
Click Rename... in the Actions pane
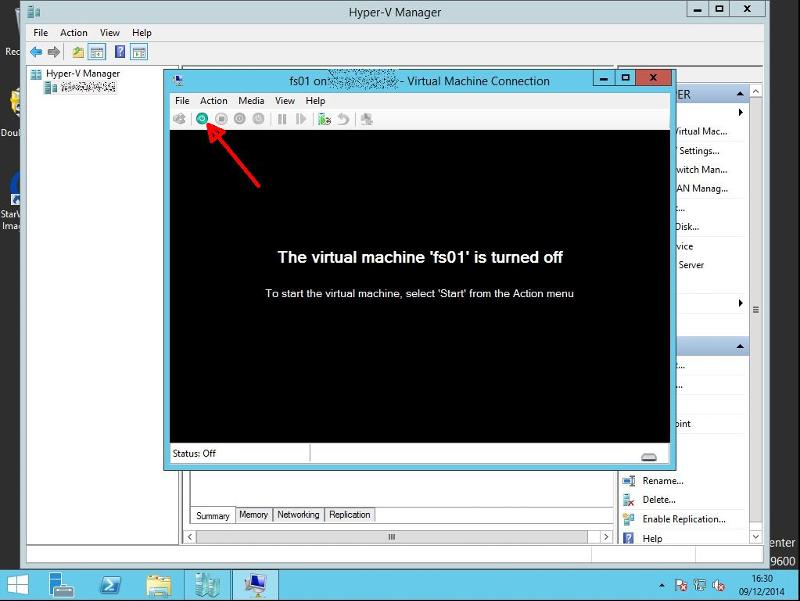[x=663, y=481]
